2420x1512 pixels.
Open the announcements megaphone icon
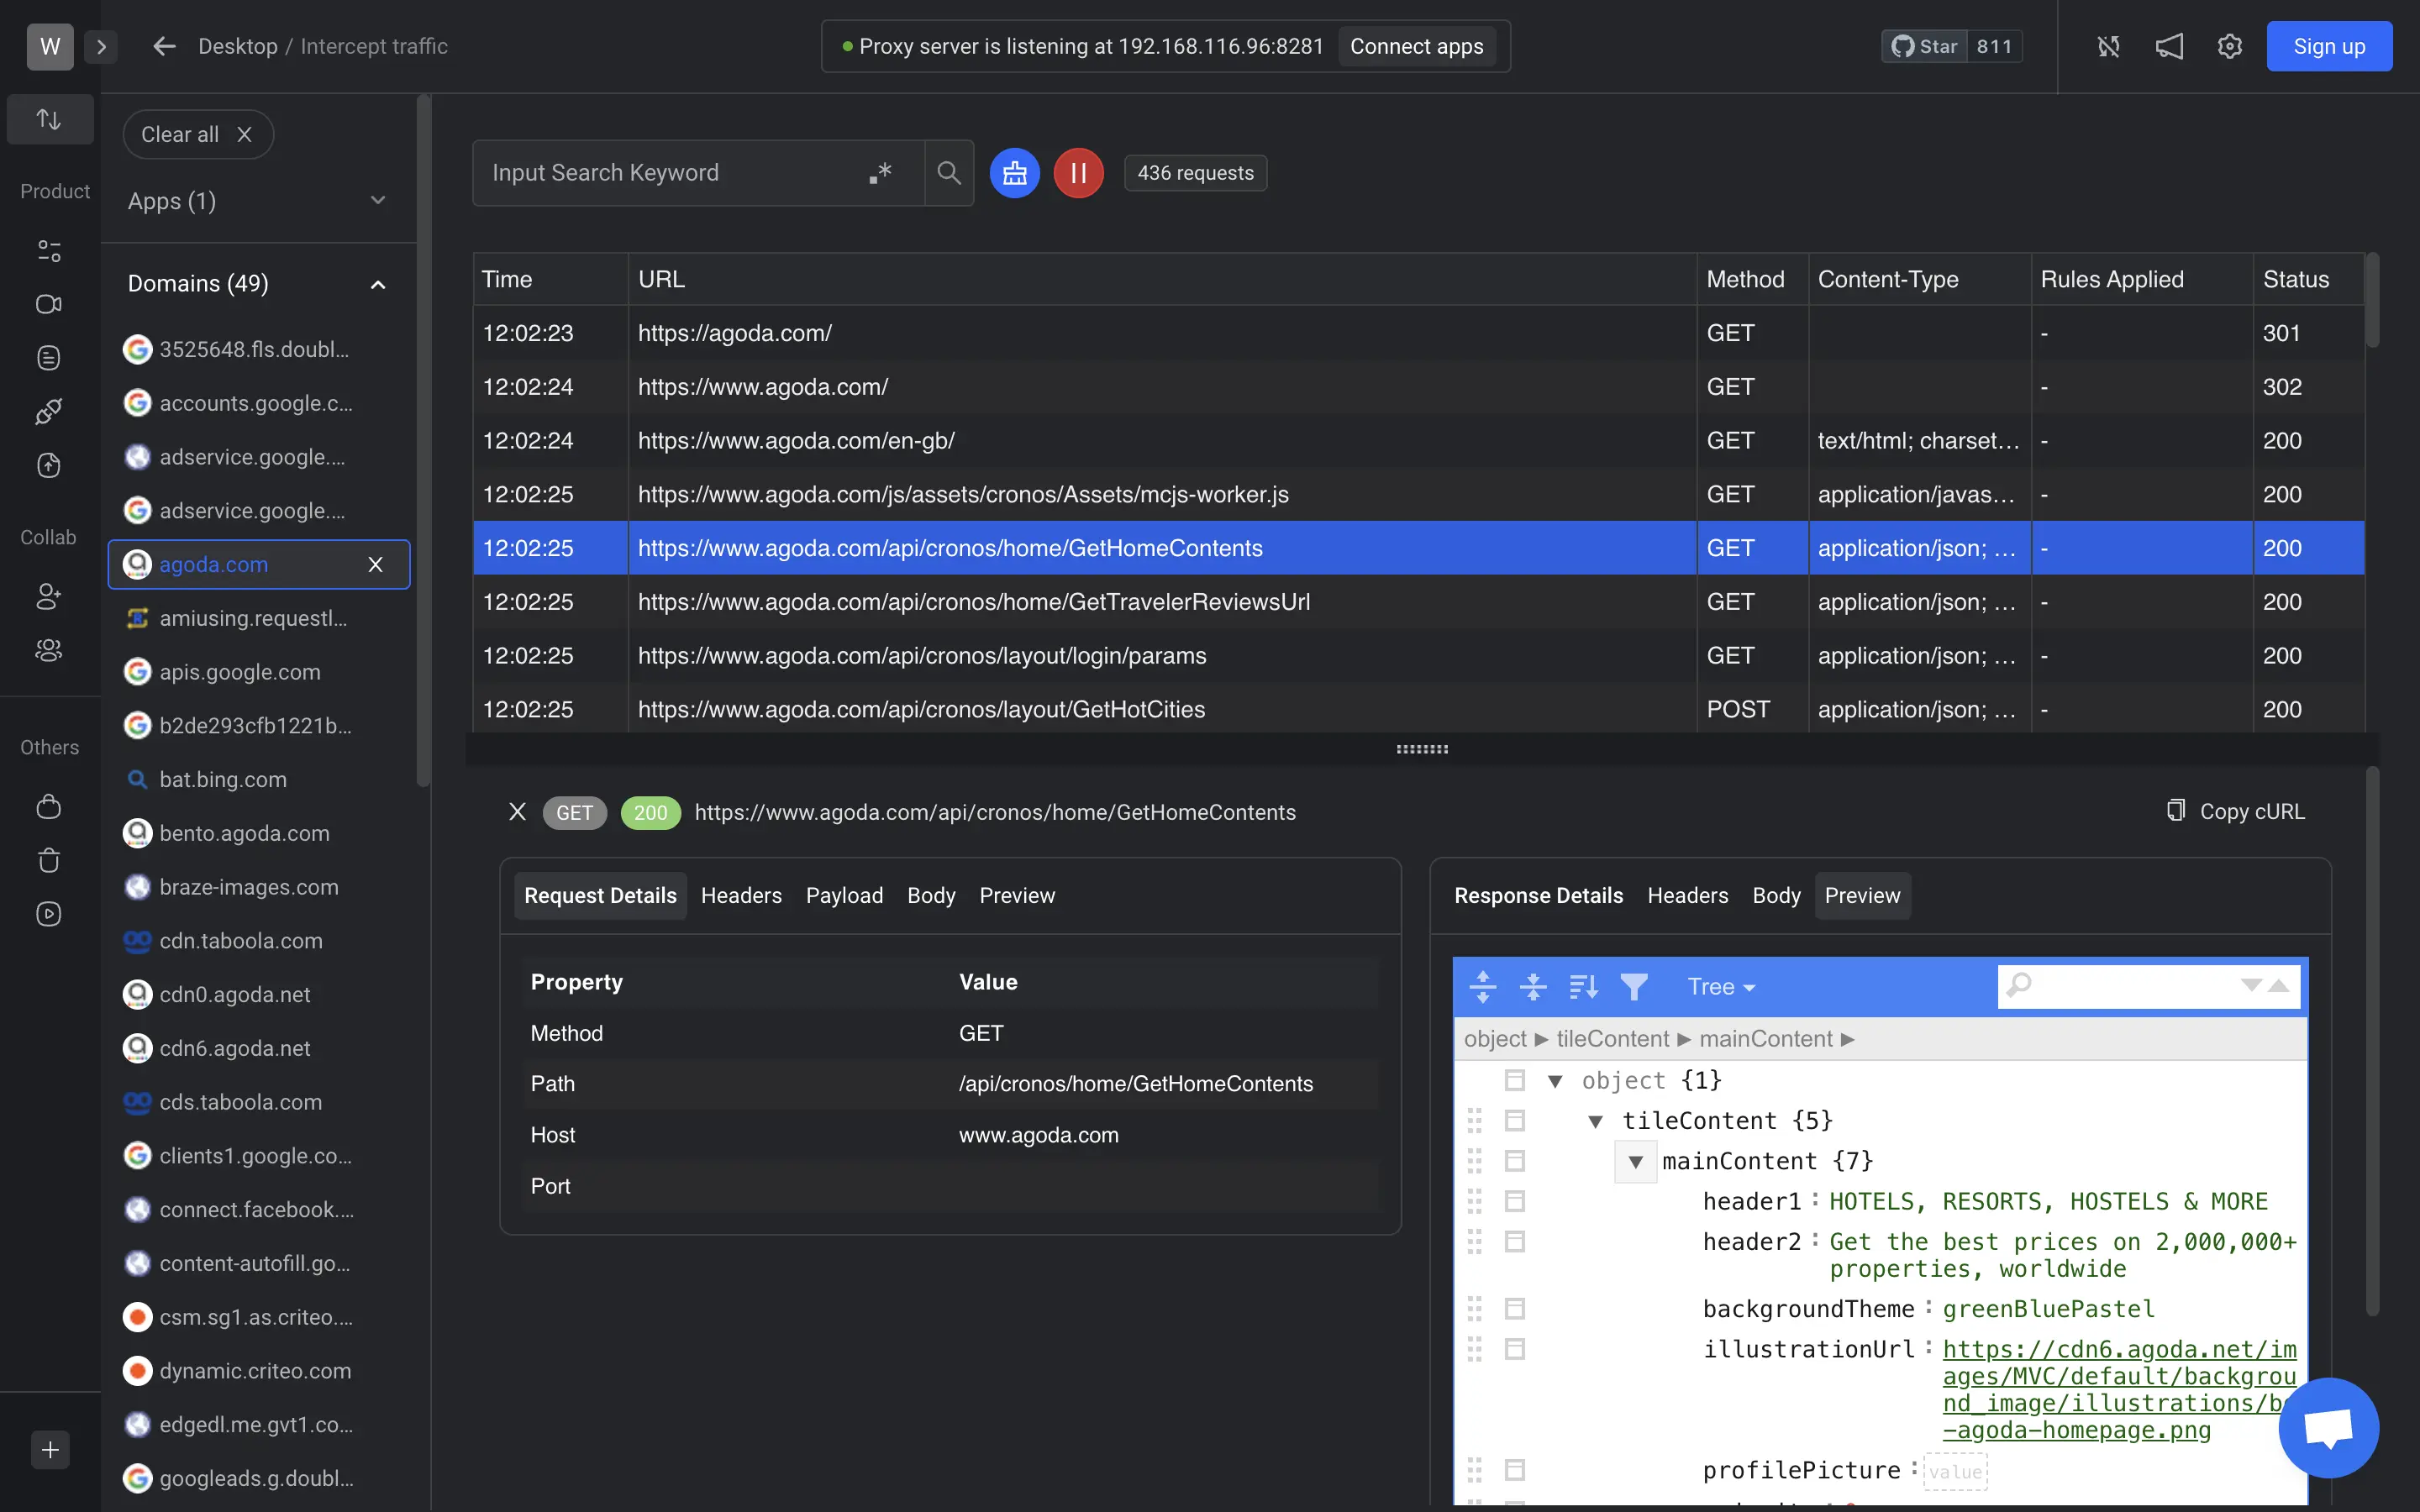(x=2169, y=46)
